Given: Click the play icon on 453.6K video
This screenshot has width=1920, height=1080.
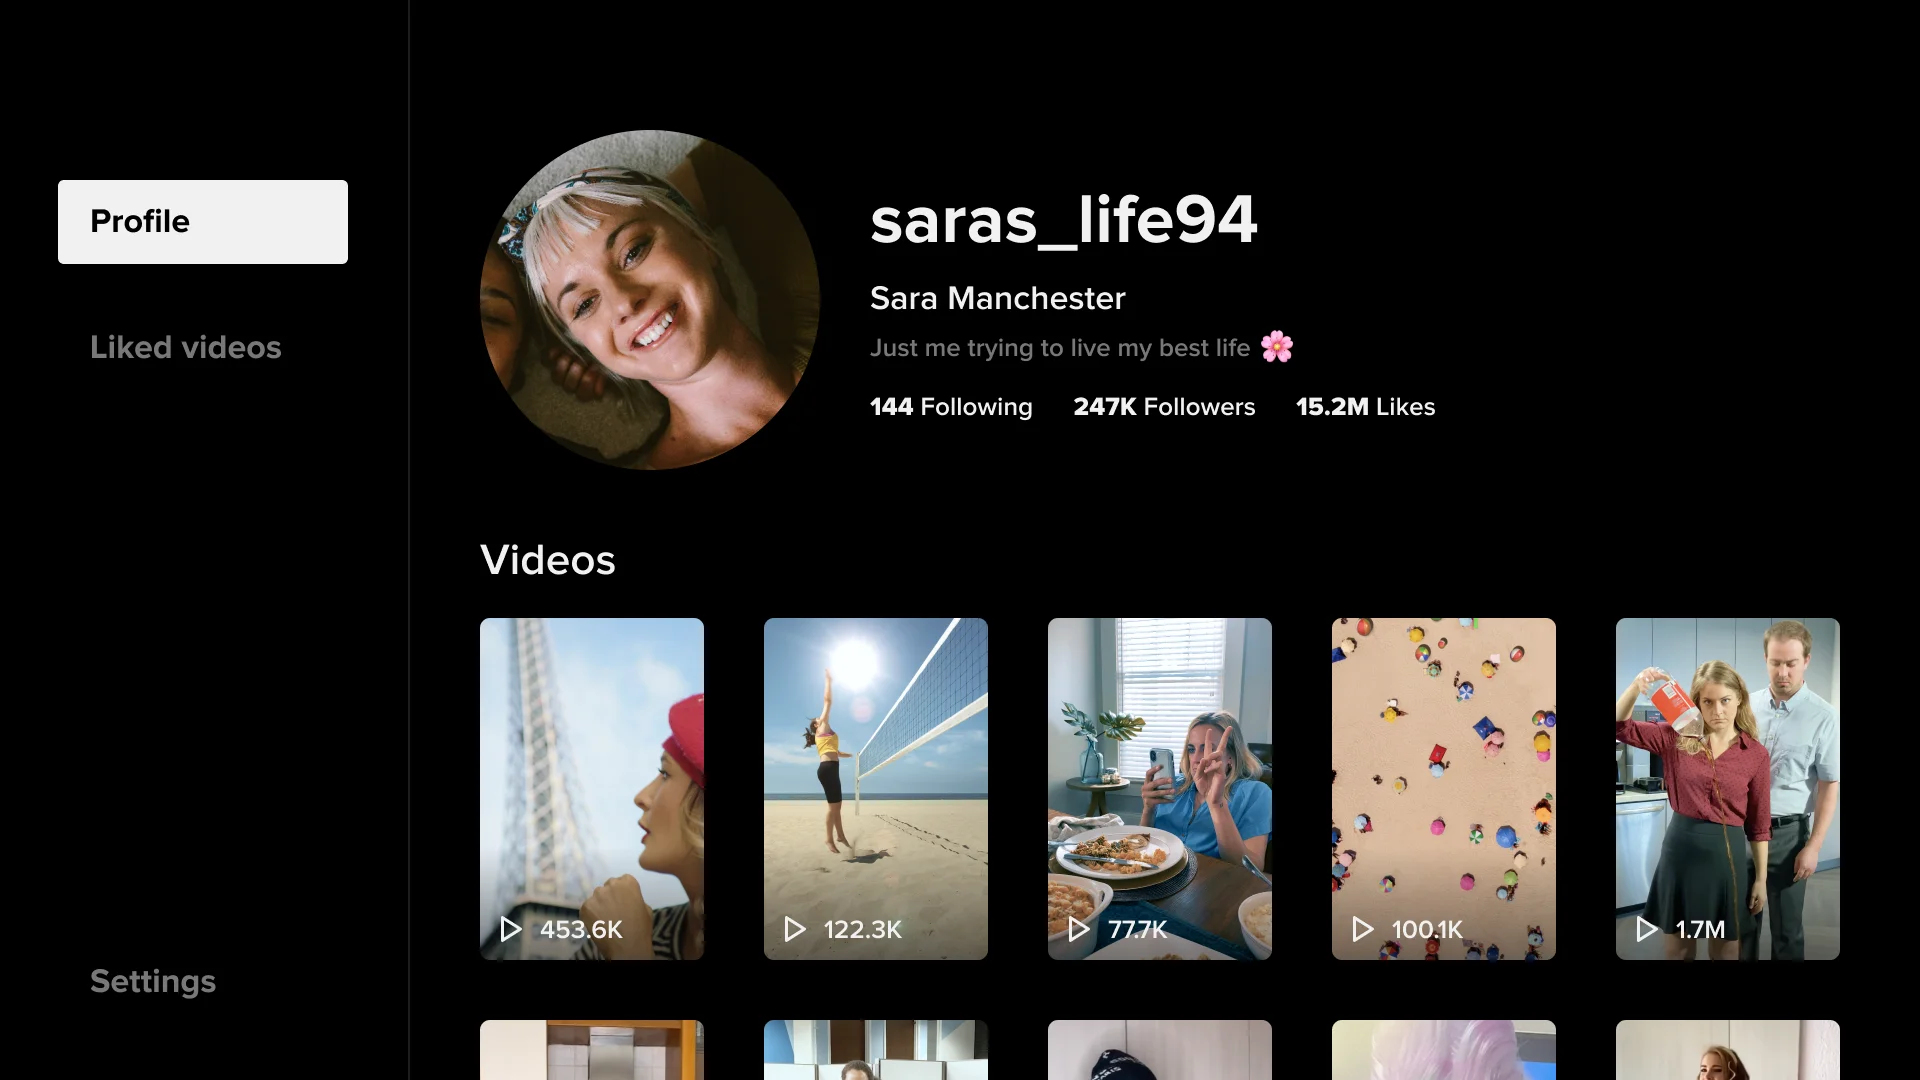Looking at the screenshot, I should [x=512, y=928].
